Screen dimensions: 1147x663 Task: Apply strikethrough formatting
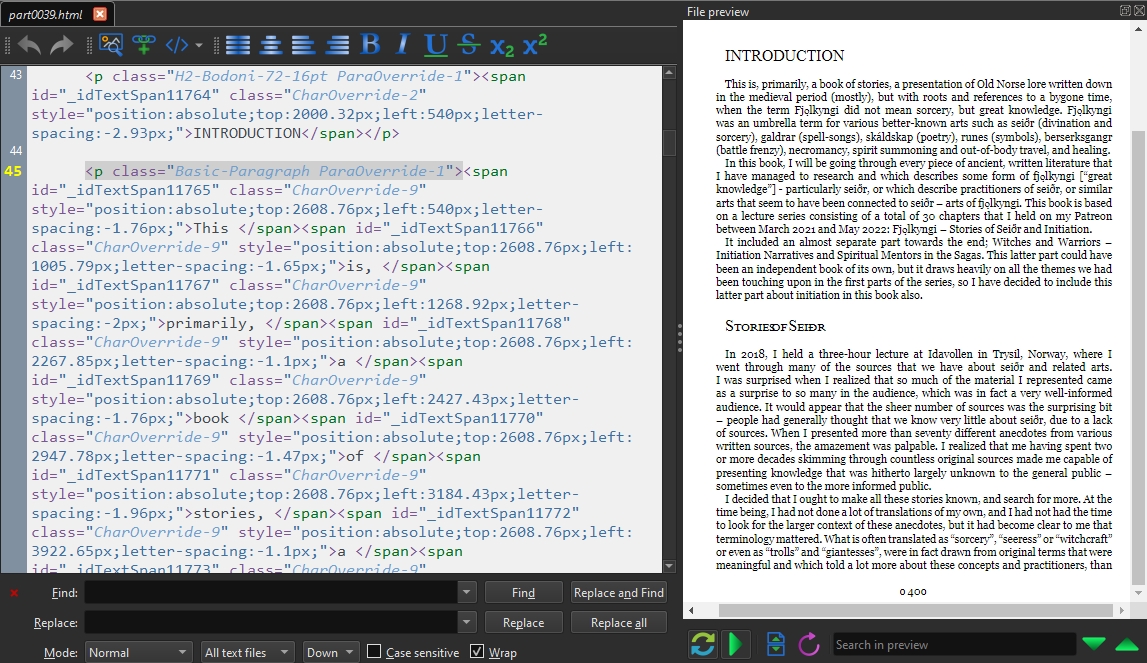pos(468,45)
